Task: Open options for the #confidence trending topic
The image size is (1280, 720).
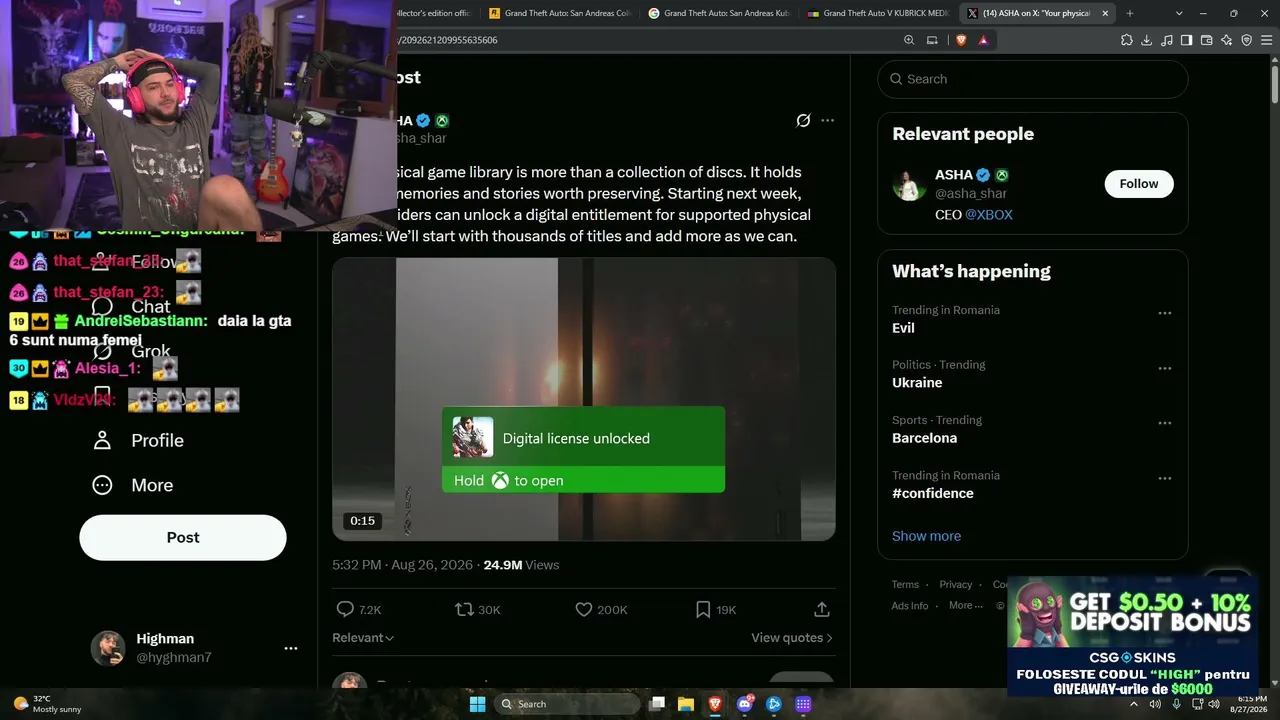Action: pyautogui.click(x=1164, y=478)
